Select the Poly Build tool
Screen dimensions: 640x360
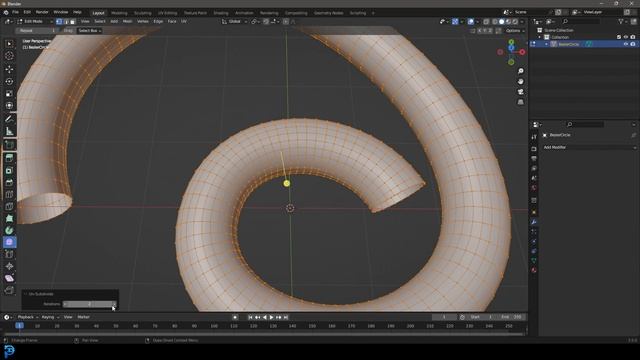click(x=9, y=218)
